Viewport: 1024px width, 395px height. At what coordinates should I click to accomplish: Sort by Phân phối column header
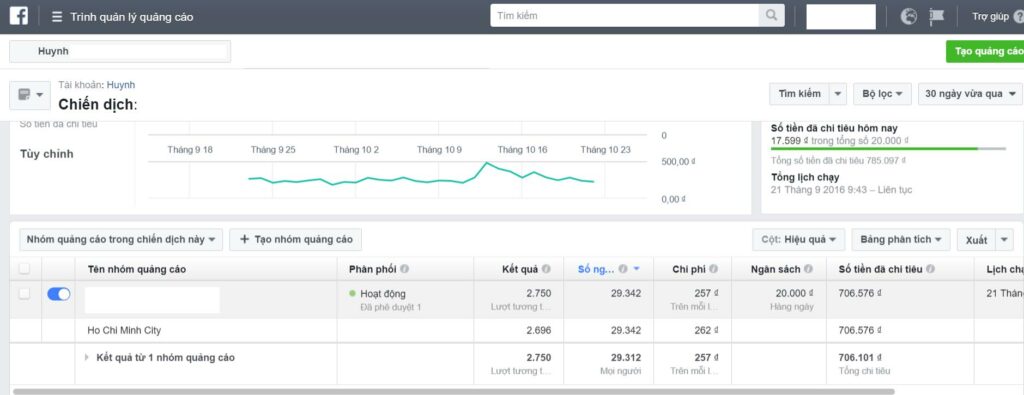pos(372,269)
